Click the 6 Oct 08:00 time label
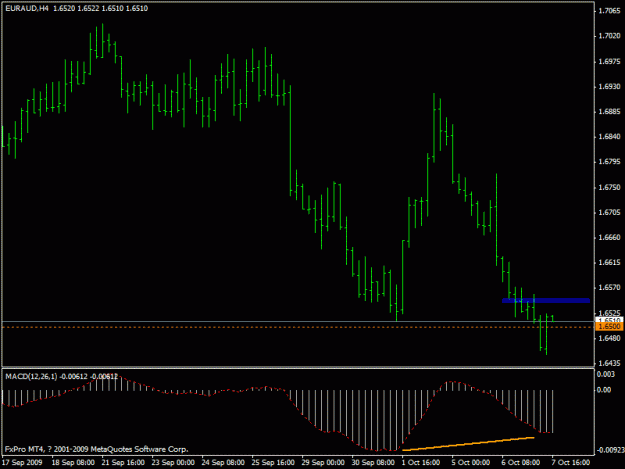 [521, 463]
